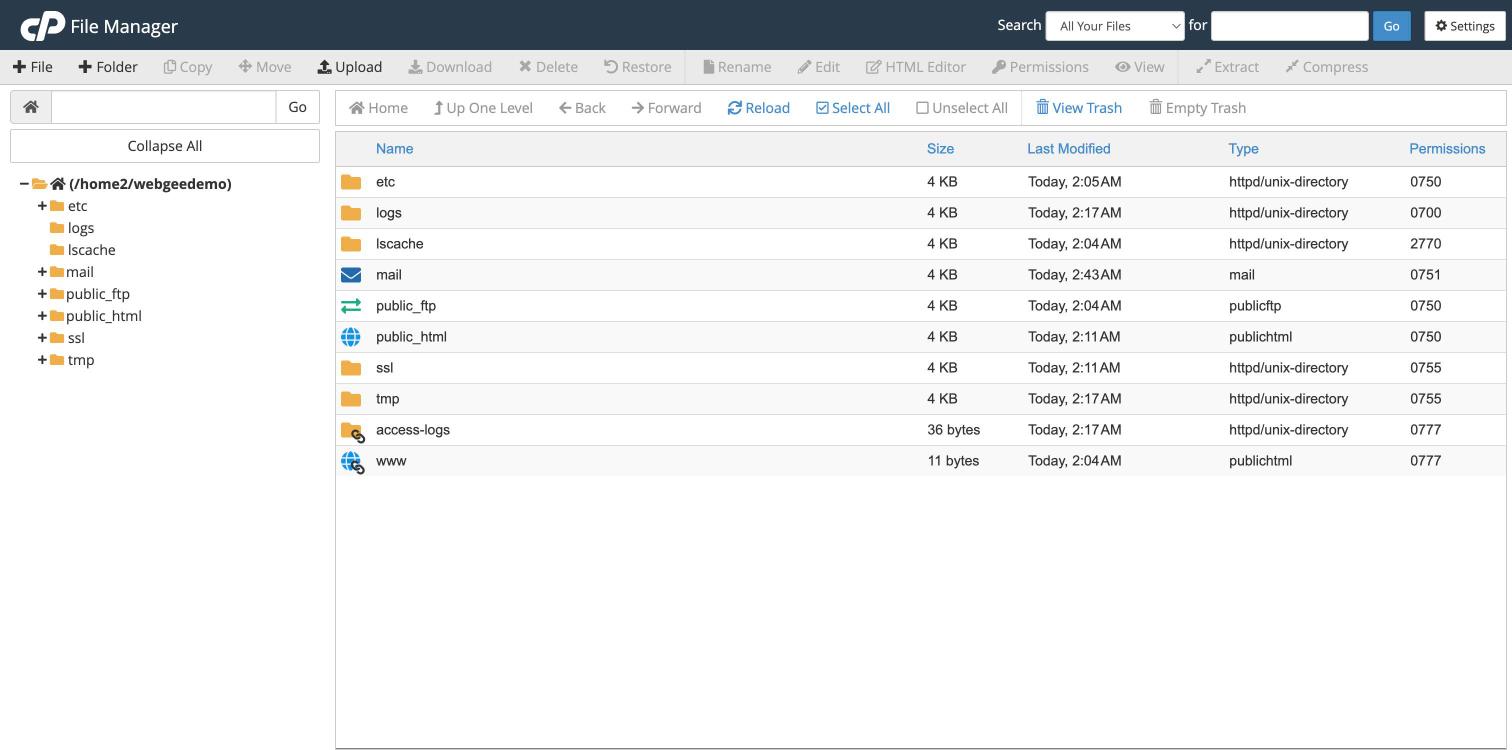
Task: Click the Delete toolbar button
Action: coord(548,67)
